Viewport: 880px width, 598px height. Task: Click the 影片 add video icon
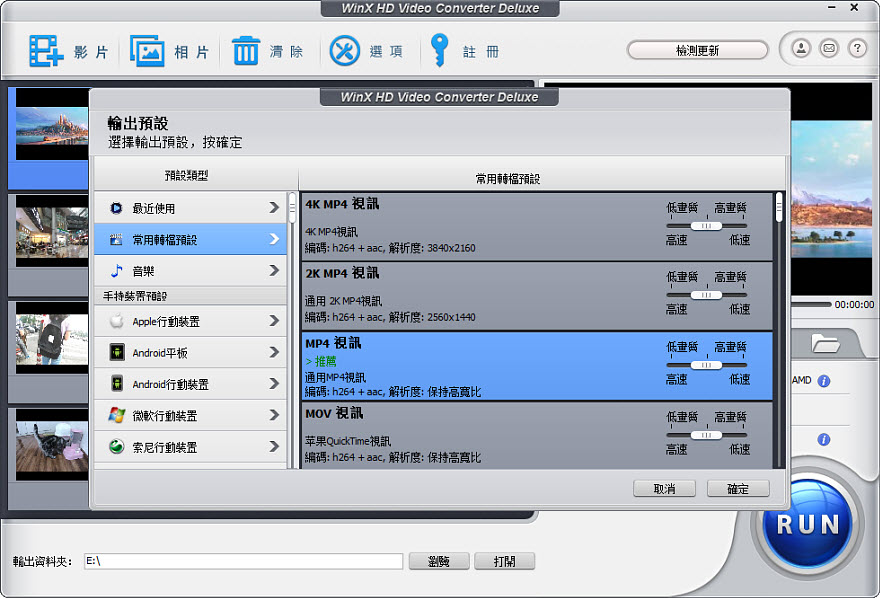coord(46,51)
